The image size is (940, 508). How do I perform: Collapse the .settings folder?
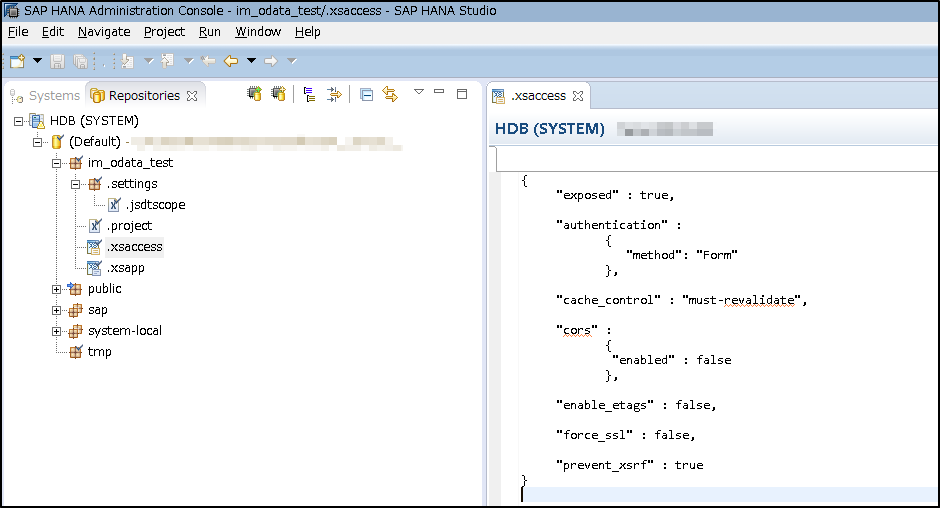pos(76,184)
